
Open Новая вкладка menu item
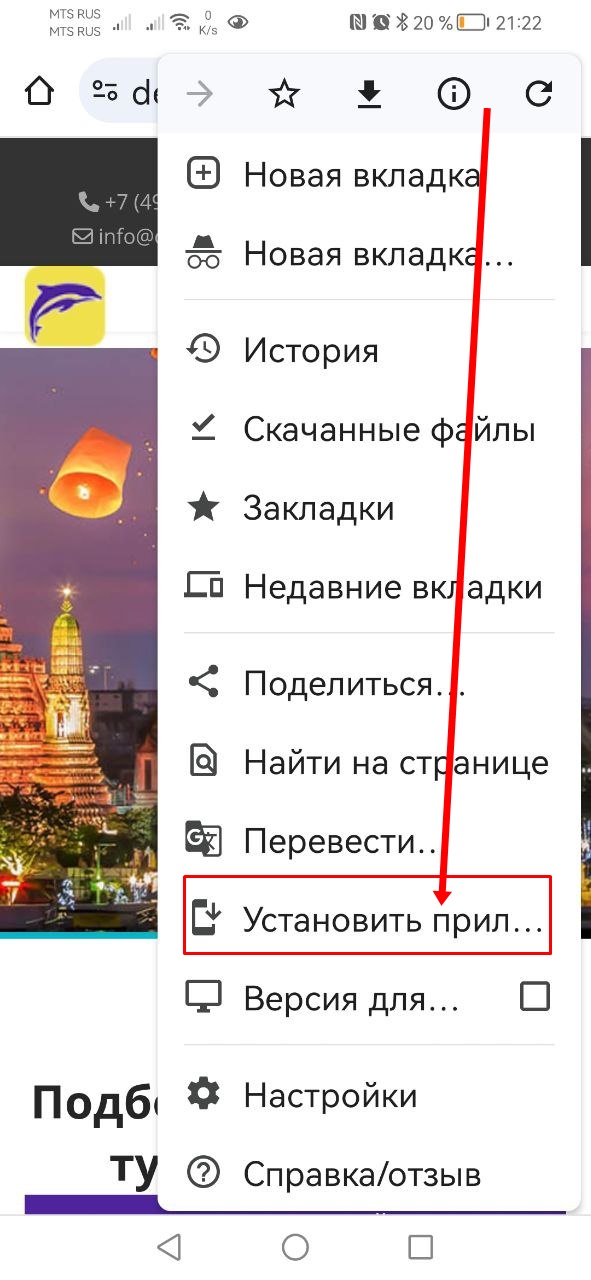coord(370,175)
